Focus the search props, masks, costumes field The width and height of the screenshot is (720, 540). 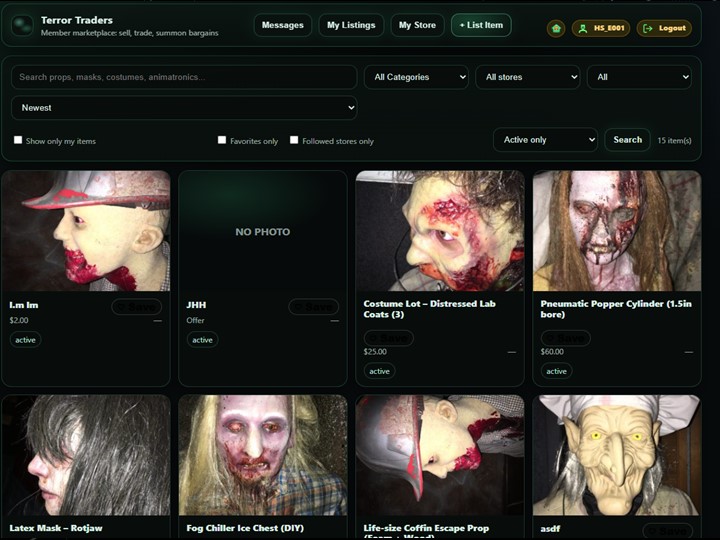(184, 77)
